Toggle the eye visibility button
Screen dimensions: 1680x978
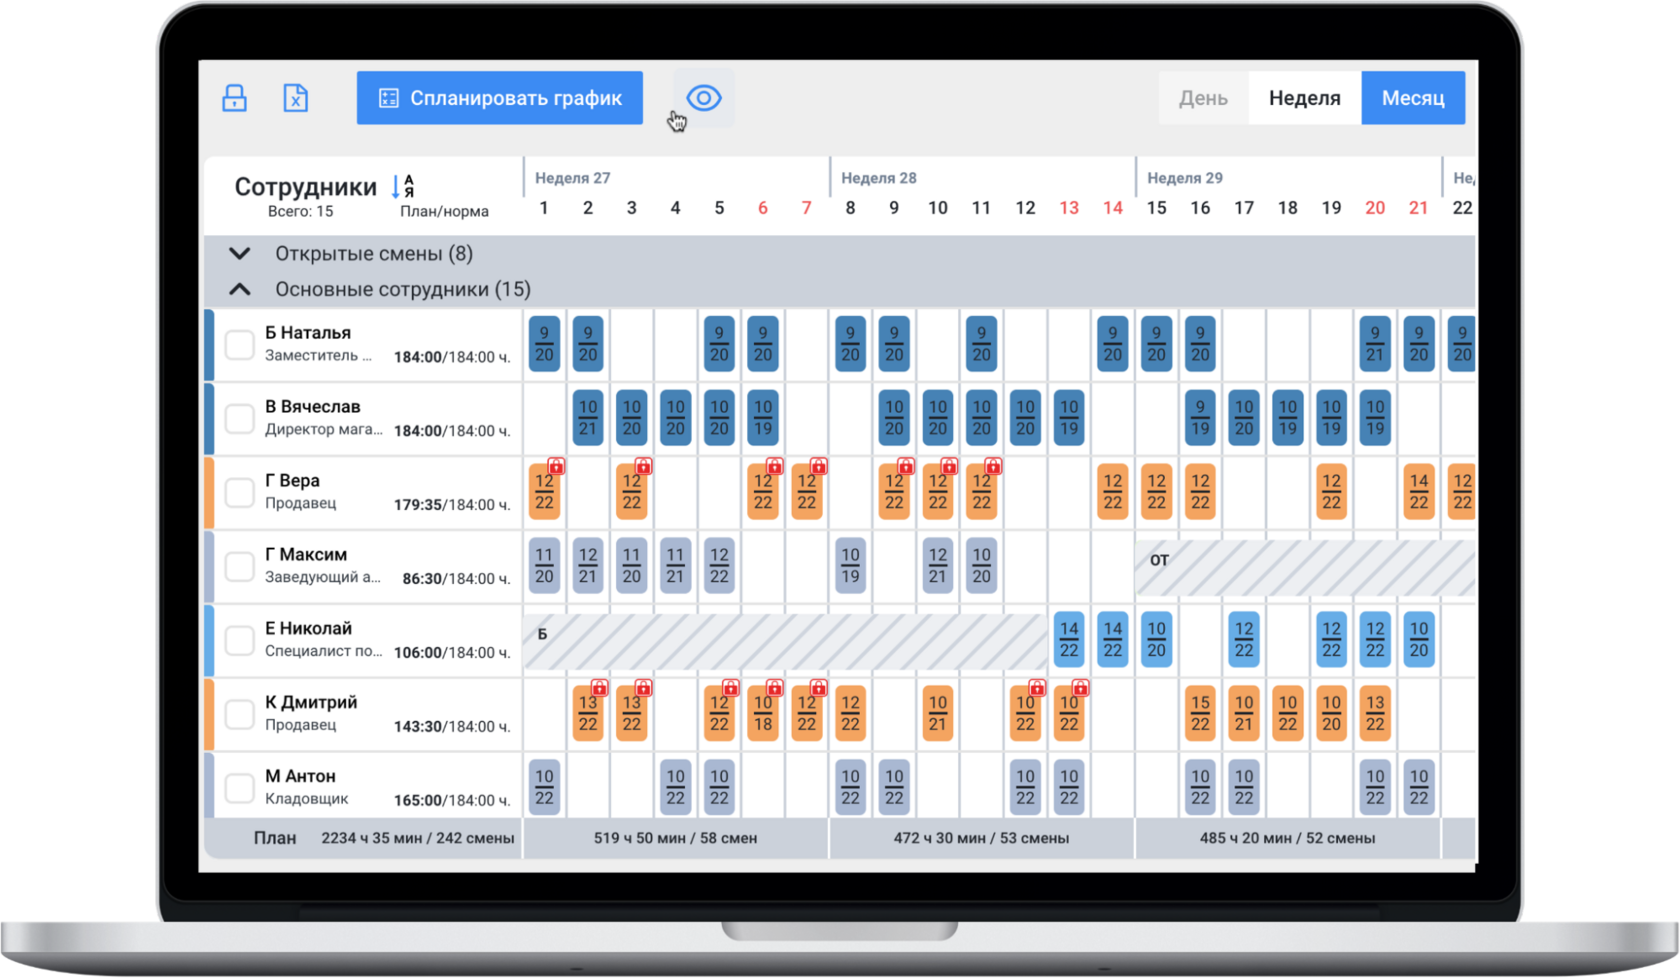point(704,98)
